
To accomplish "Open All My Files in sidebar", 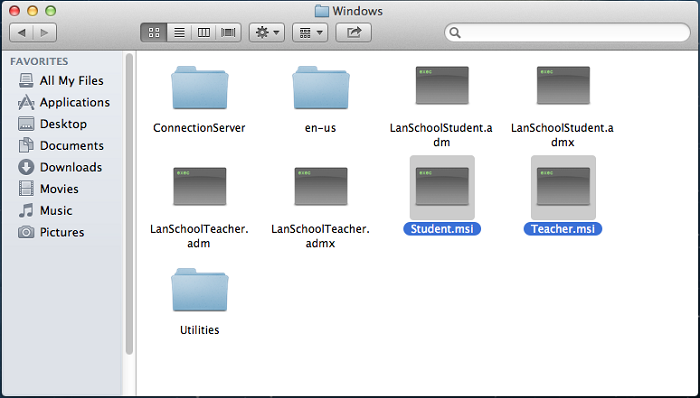I will pyautogui.click(x=61, y=81).
